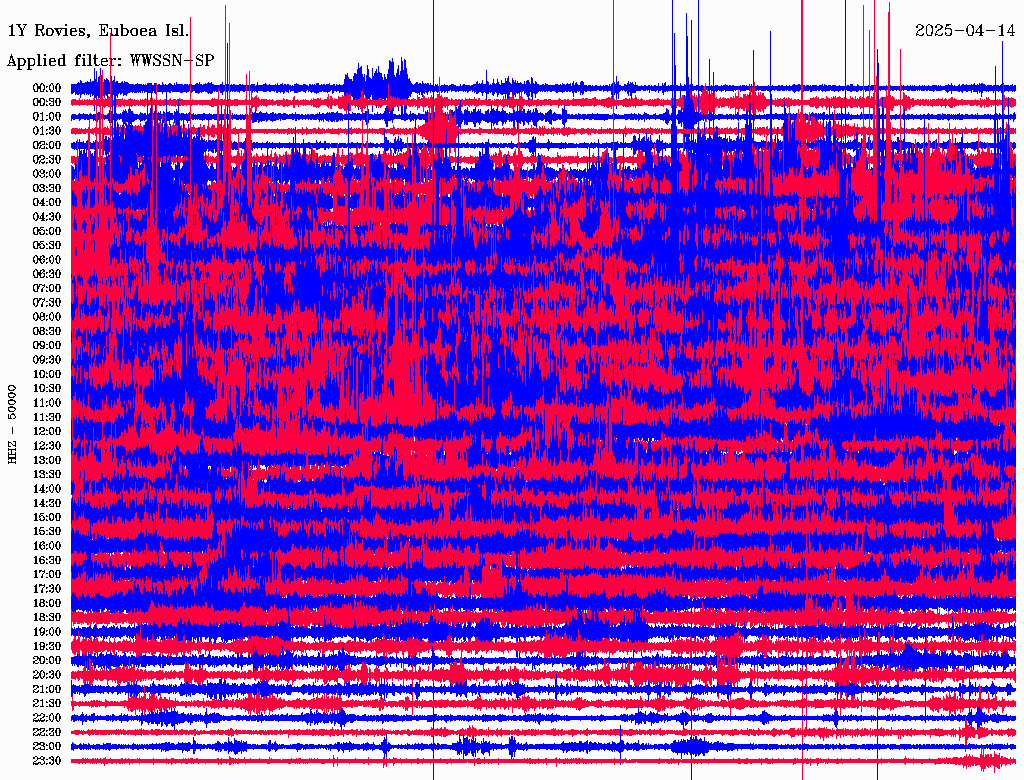Click the station title '1Y Rovies, Euboea Isl.'
The height and width of the screenshot is (780, 1024).
point(97,30)
